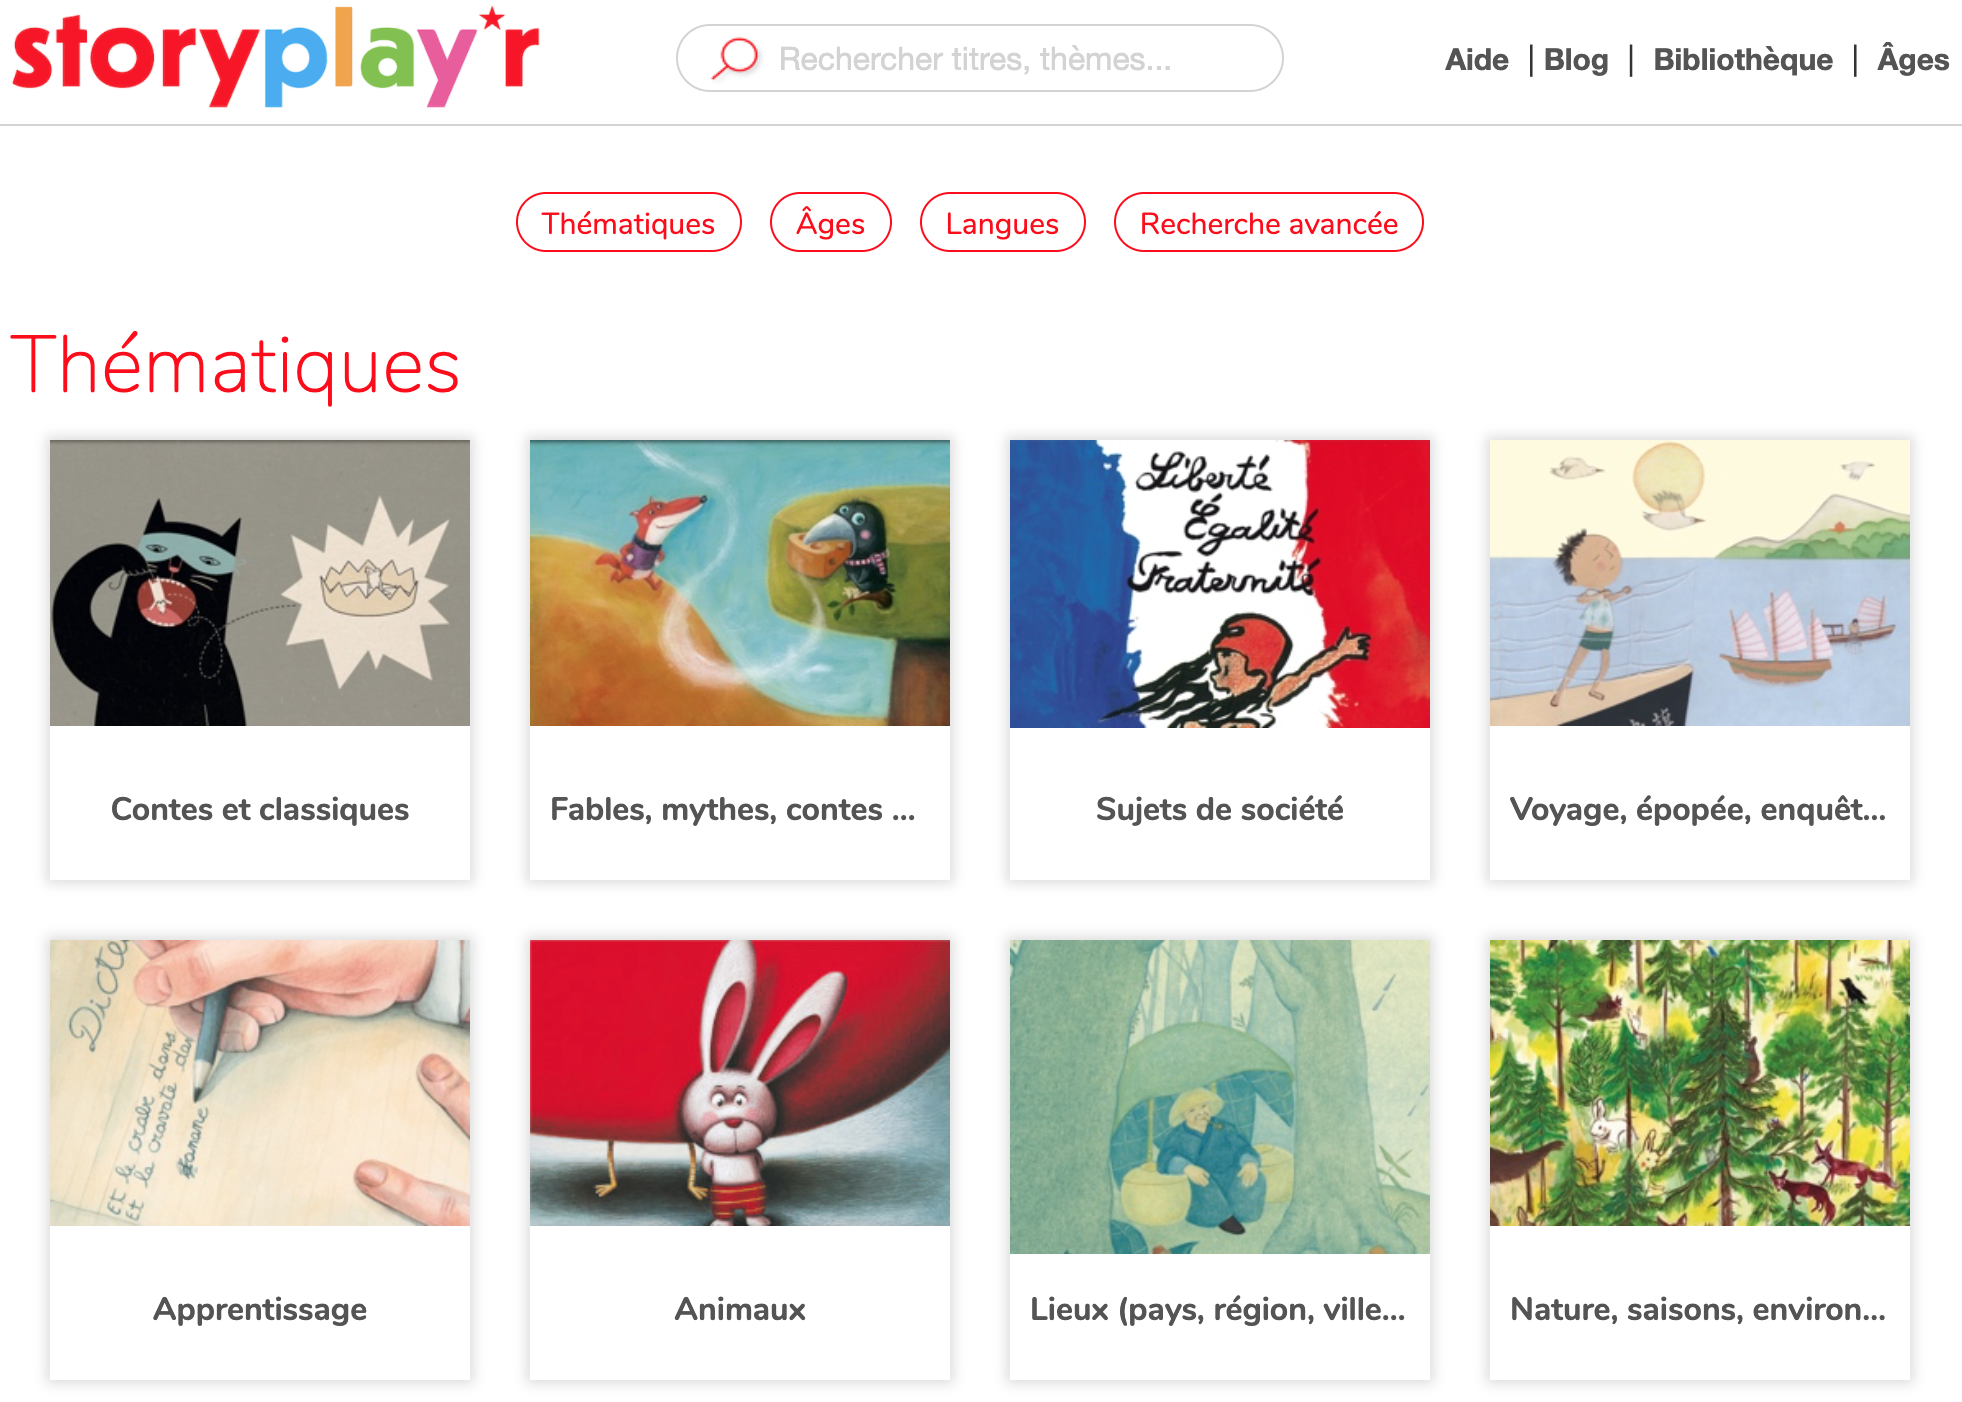Open Bibliothèque in the top navigation
The image size is (1962, 1402).
coord(1742,60)
